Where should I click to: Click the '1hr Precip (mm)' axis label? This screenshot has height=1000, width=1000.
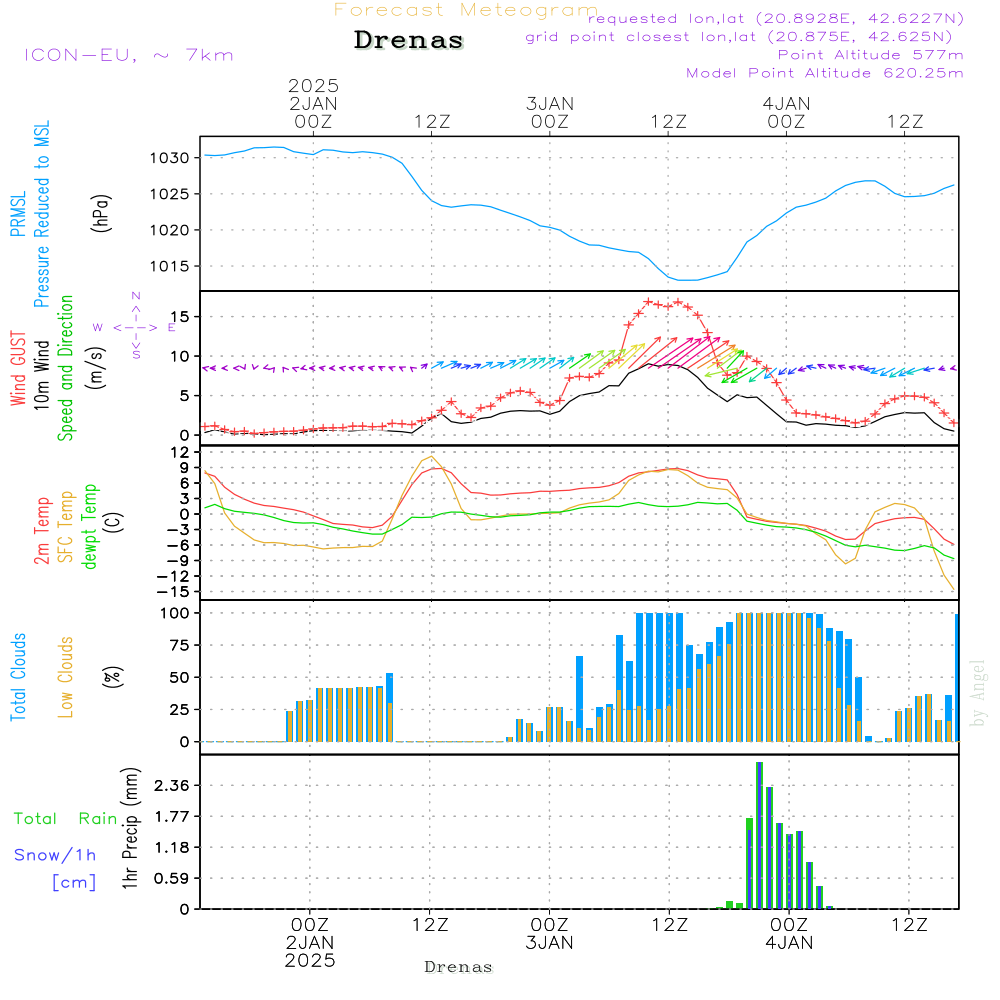pyautogui.click(x=131, y=828)
